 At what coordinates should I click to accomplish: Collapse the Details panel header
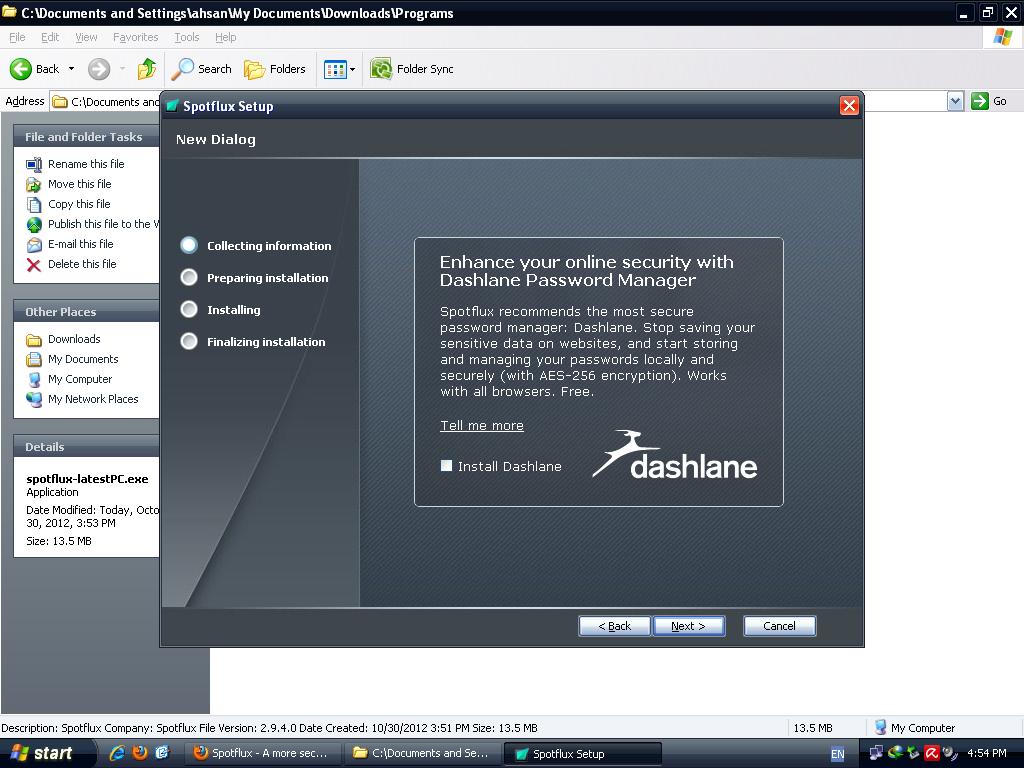point(86,447)
